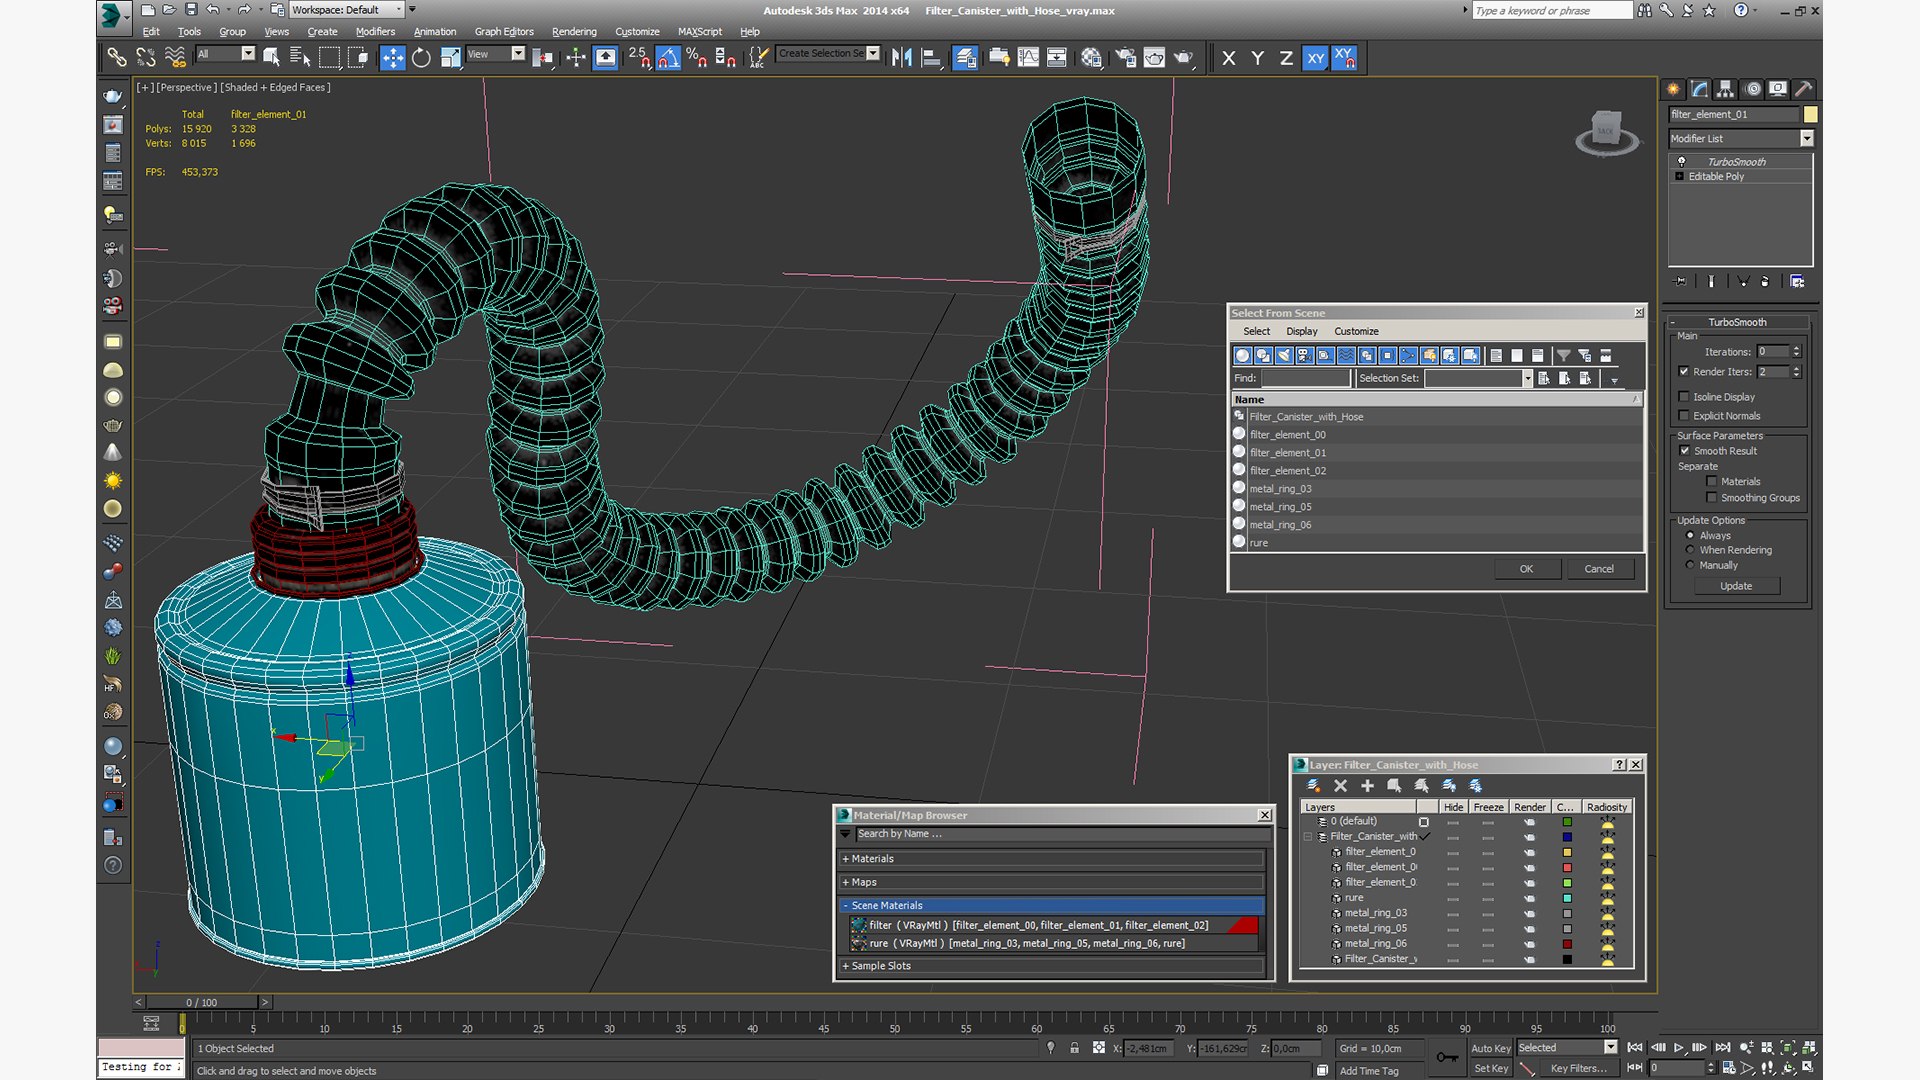Enable the Explicit Normals checkbox
This screenshot has height=1080, width=1920.
[x=1684, y=416]
